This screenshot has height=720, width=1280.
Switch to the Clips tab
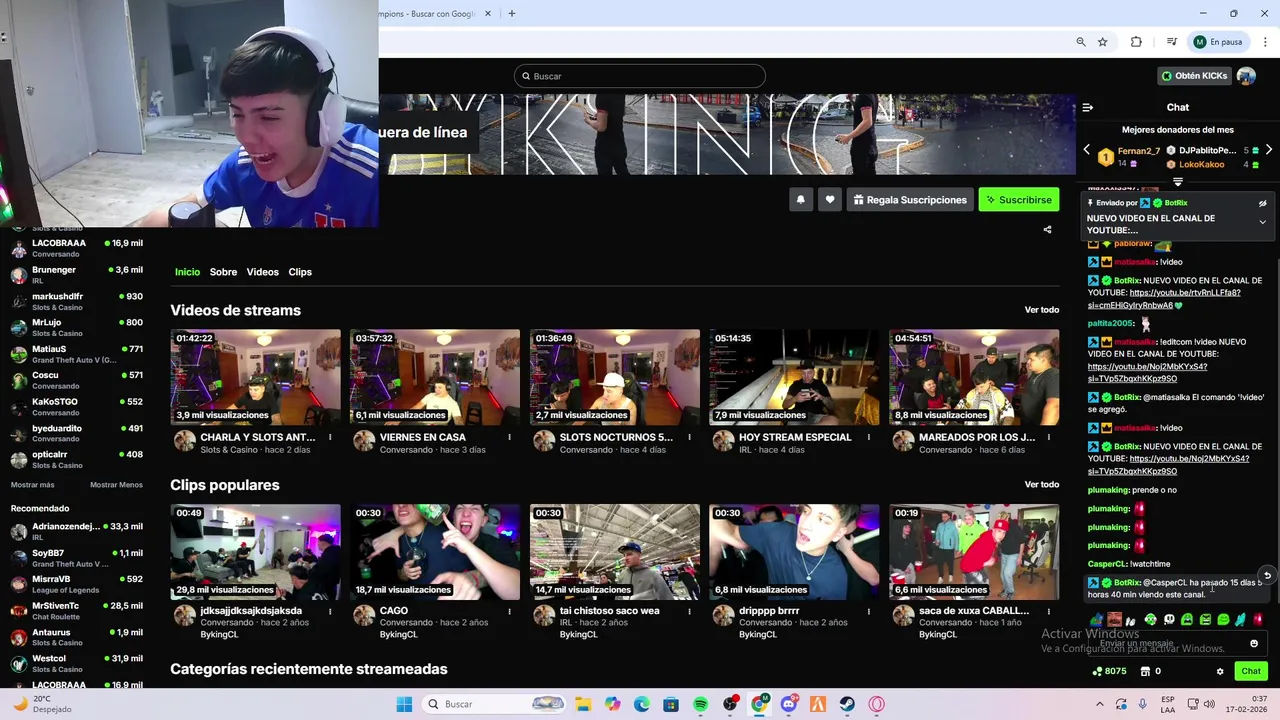coord(300,272)
